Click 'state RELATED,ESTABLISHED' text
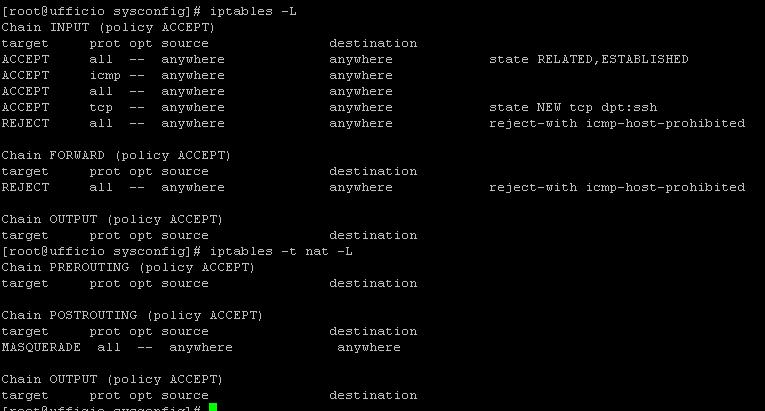The height and width of the screenshot is (411, 765). (588, 59)
